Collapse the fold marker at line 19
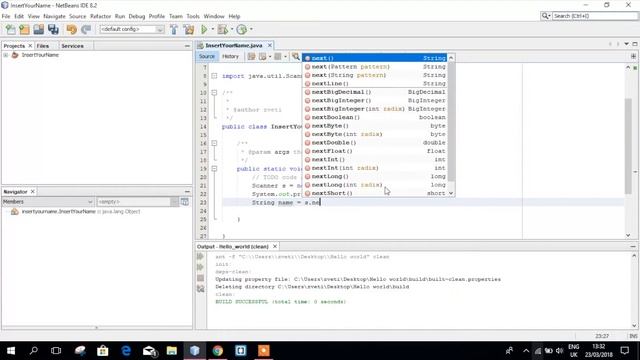Screen dimensions: 640x360 (x=214, y=169)
